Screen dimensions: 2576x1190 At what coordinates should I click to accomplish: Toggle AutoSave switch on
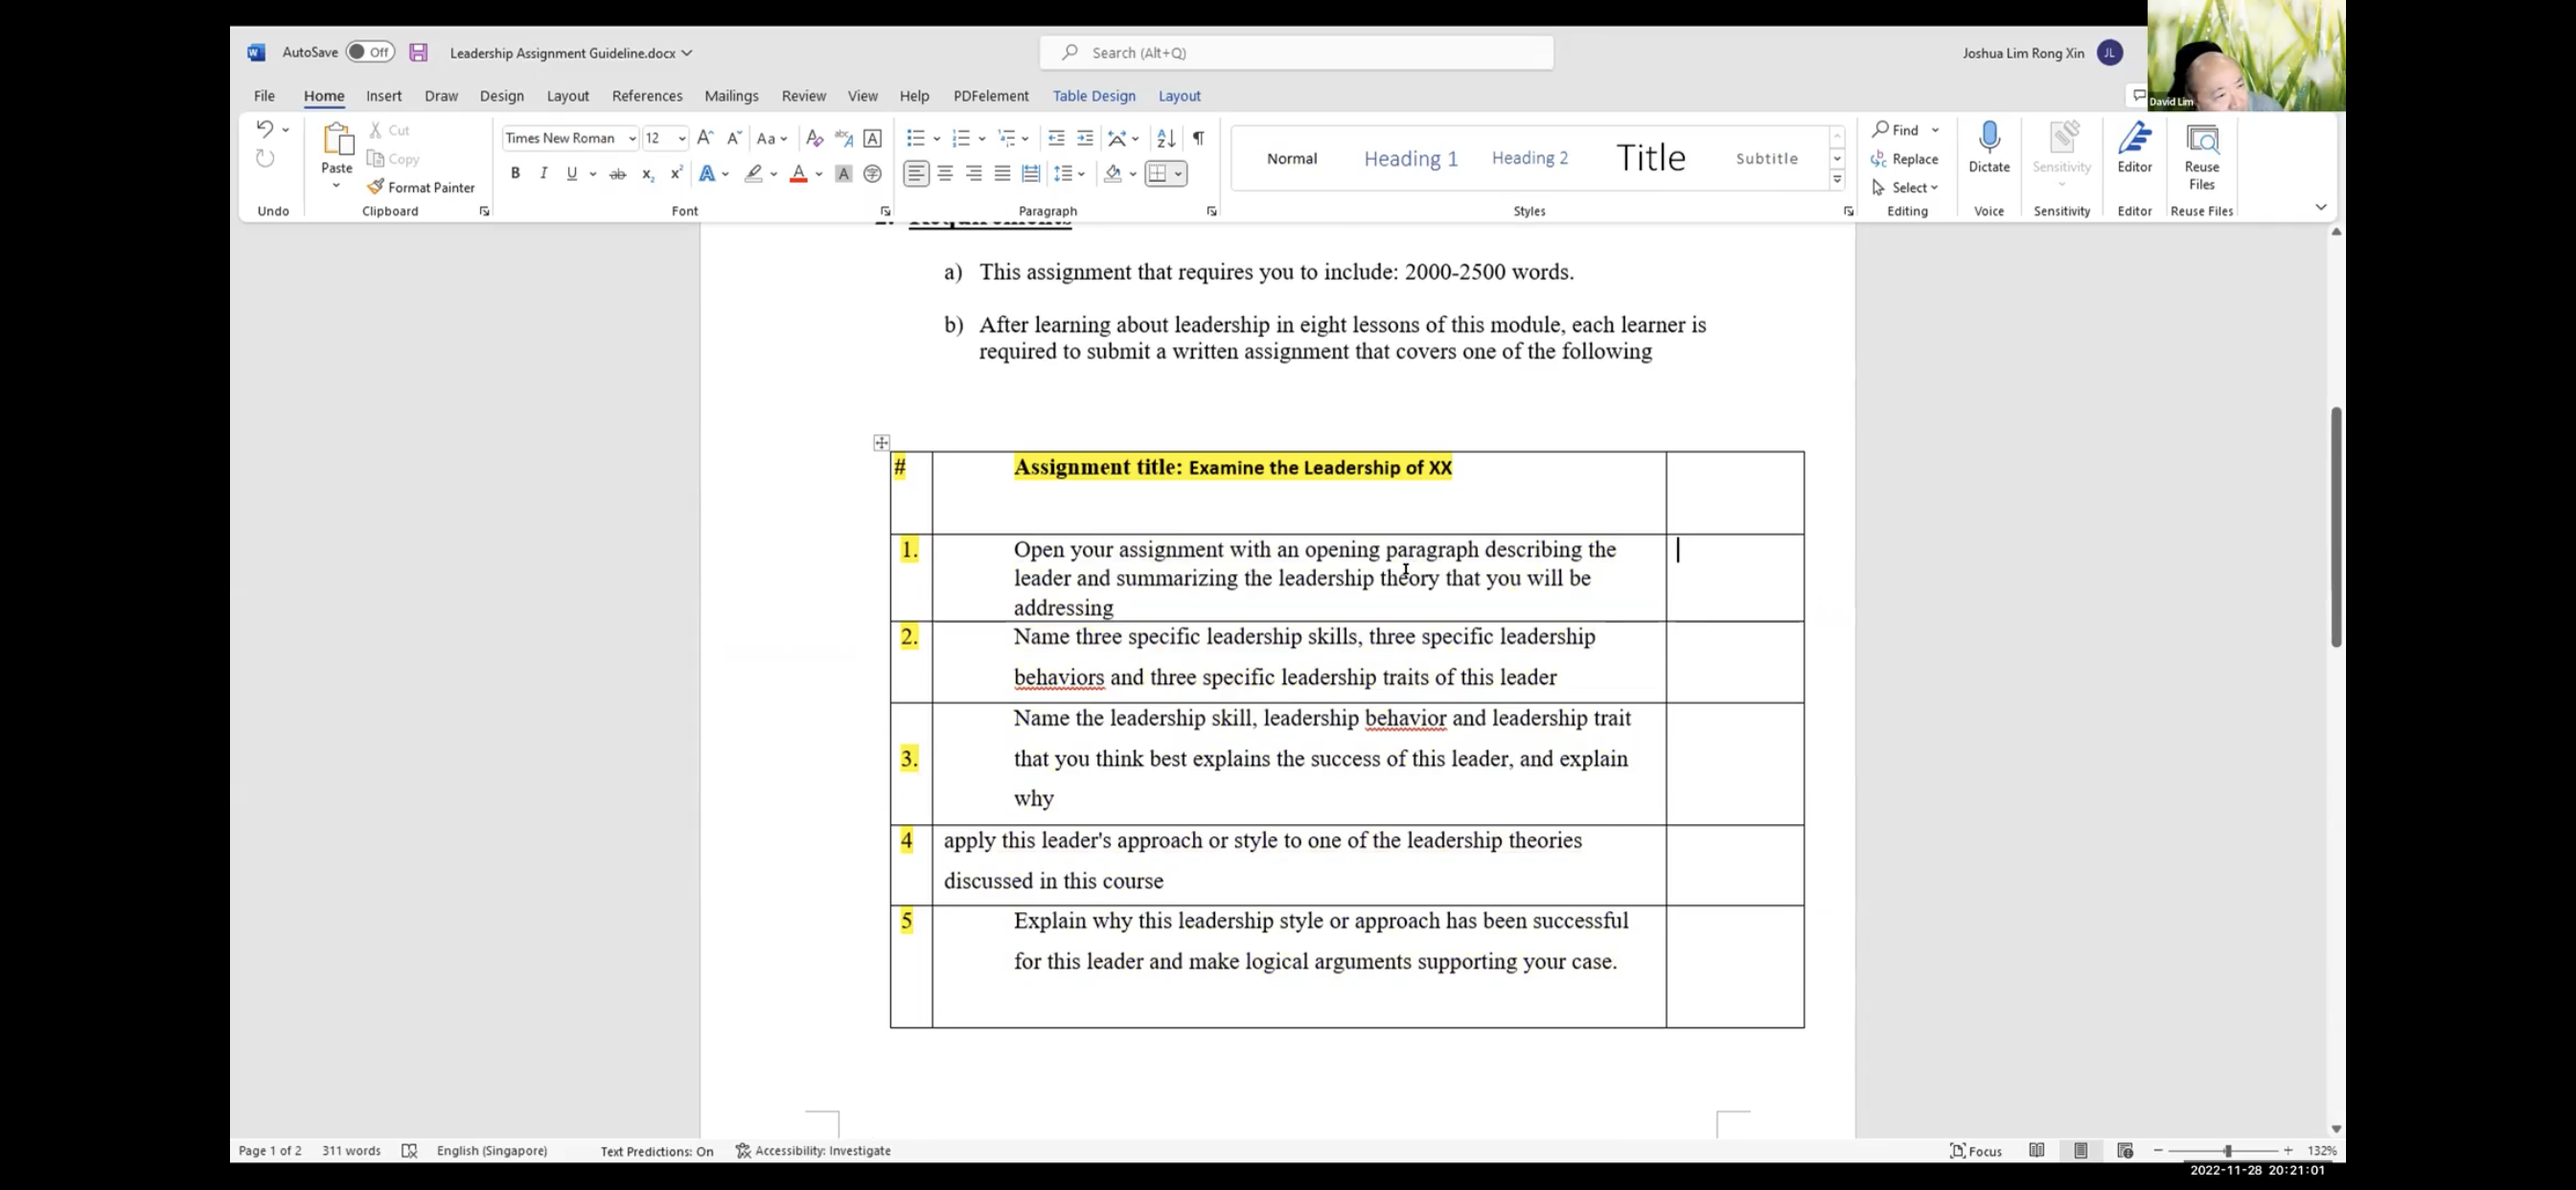pos(370,52)
